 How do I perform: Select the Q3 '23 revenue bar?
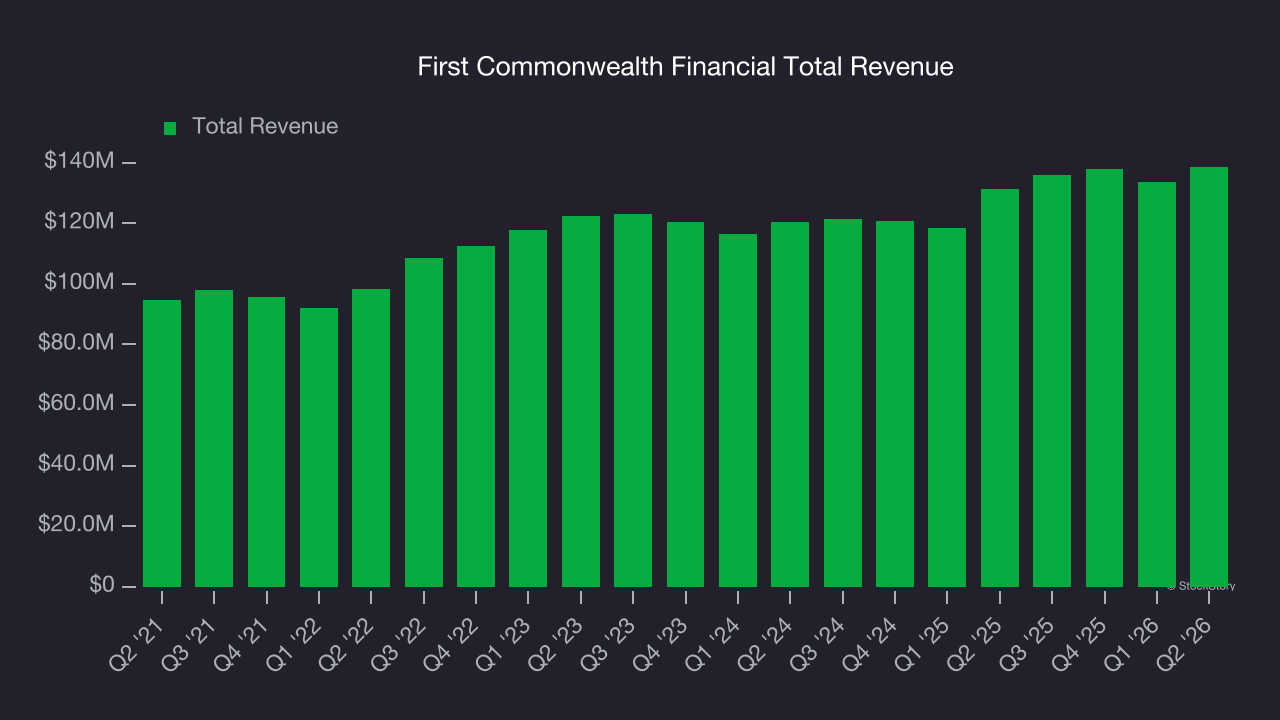(633, 400)
